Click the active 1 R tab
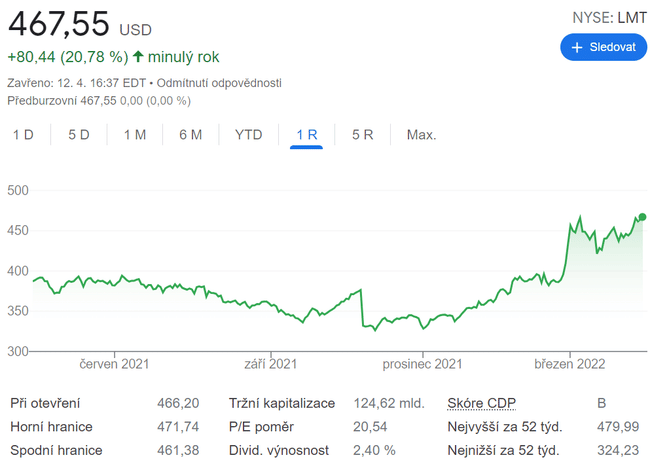650x466 pixels. 306,135
